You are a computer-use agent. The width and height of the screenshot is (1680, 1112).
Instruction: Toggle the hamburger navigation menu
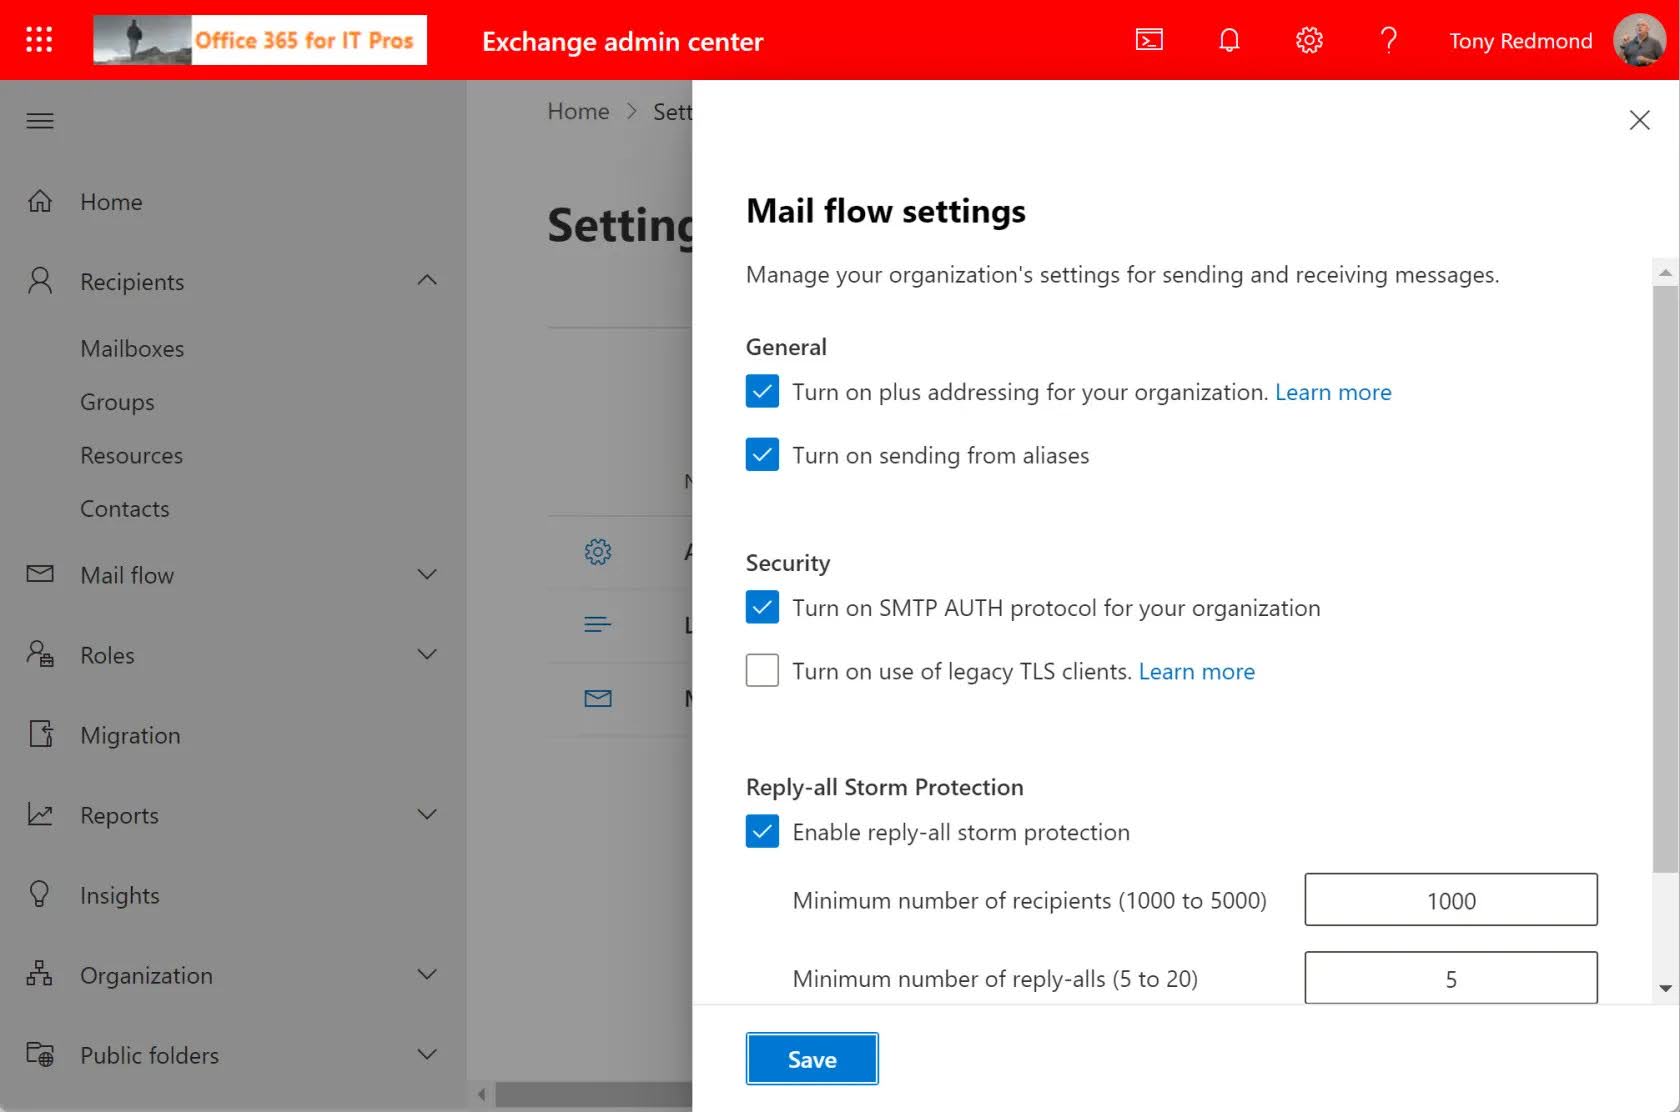coord(40,121)
